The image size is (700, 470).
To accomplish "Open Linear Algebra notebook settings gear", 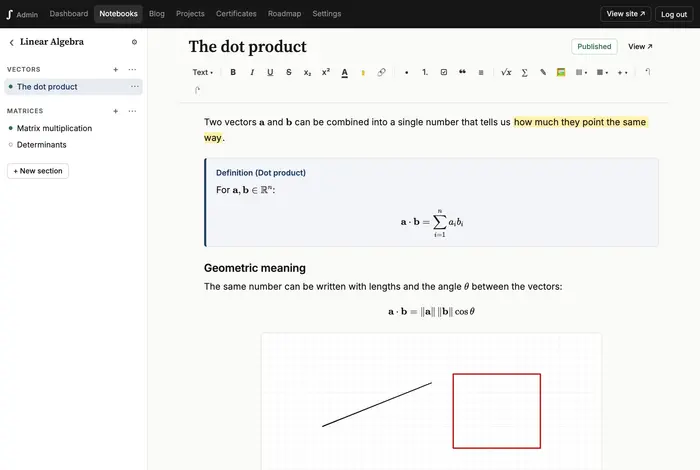I will point(134,42).
